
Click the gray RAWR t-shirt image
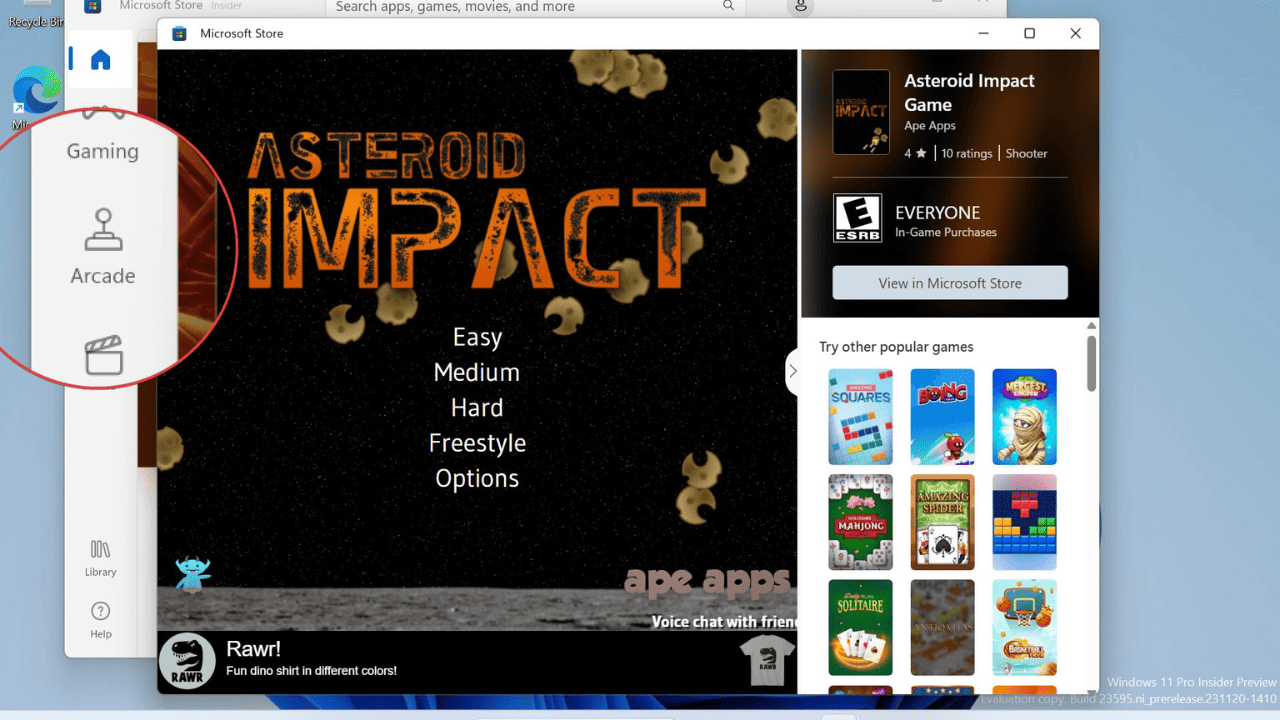pyautogui.click(x=768, y=661)
